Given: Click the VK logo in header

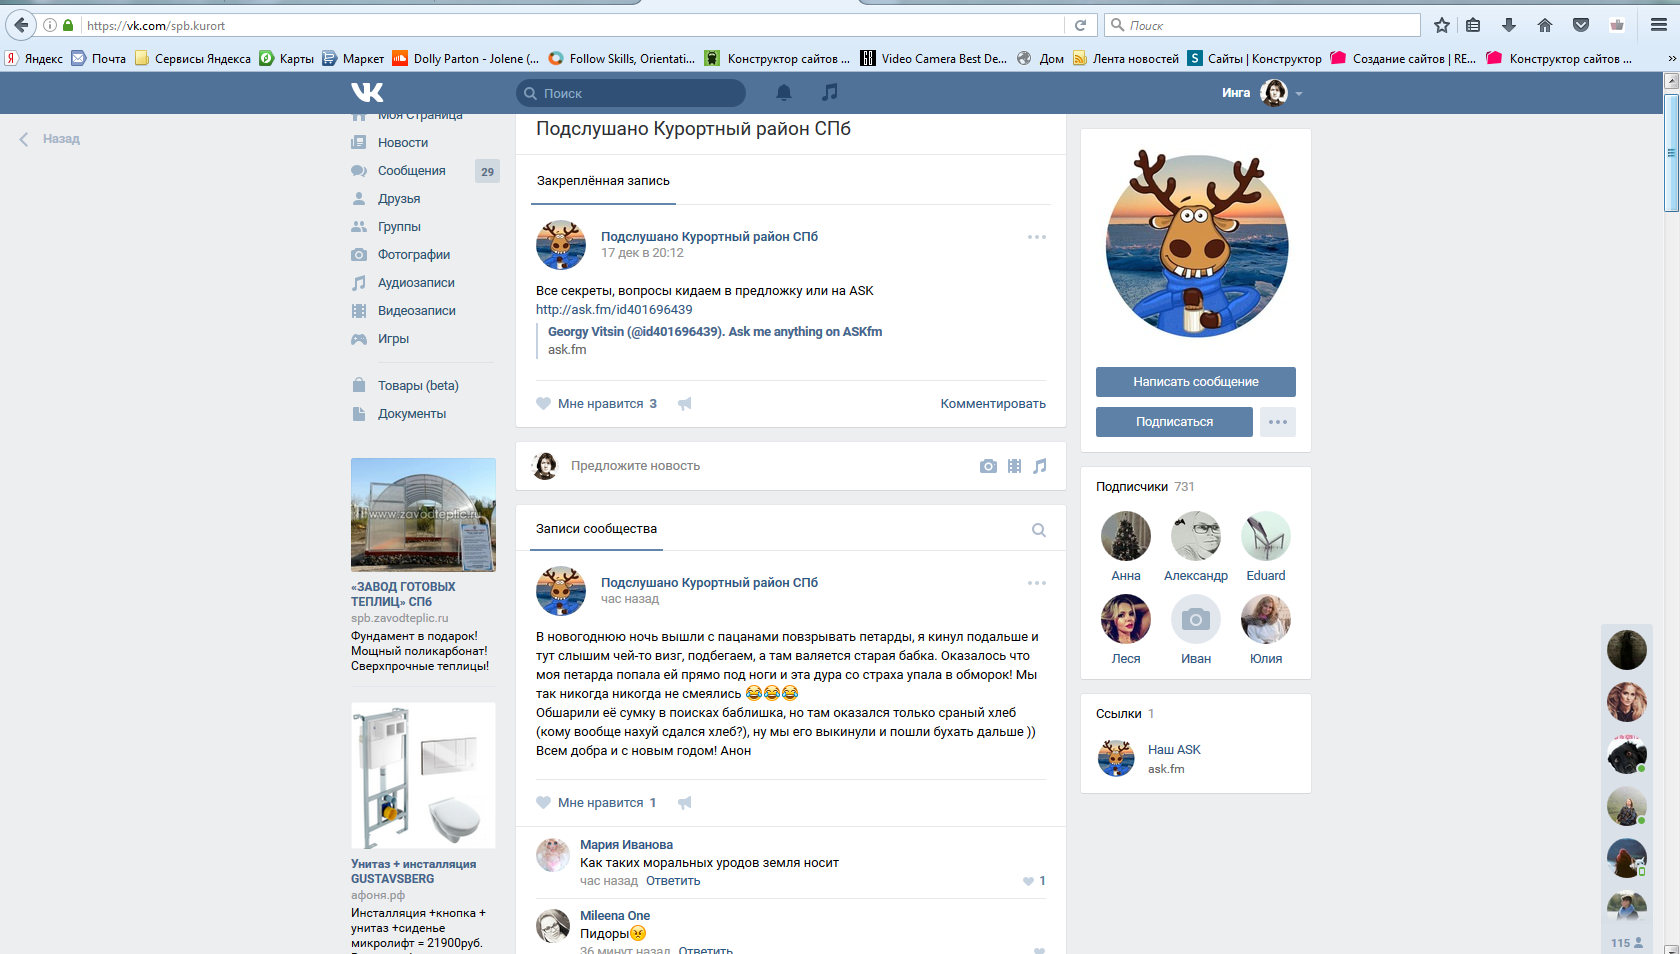Looking at the screenshot, I should pos(367,93).
